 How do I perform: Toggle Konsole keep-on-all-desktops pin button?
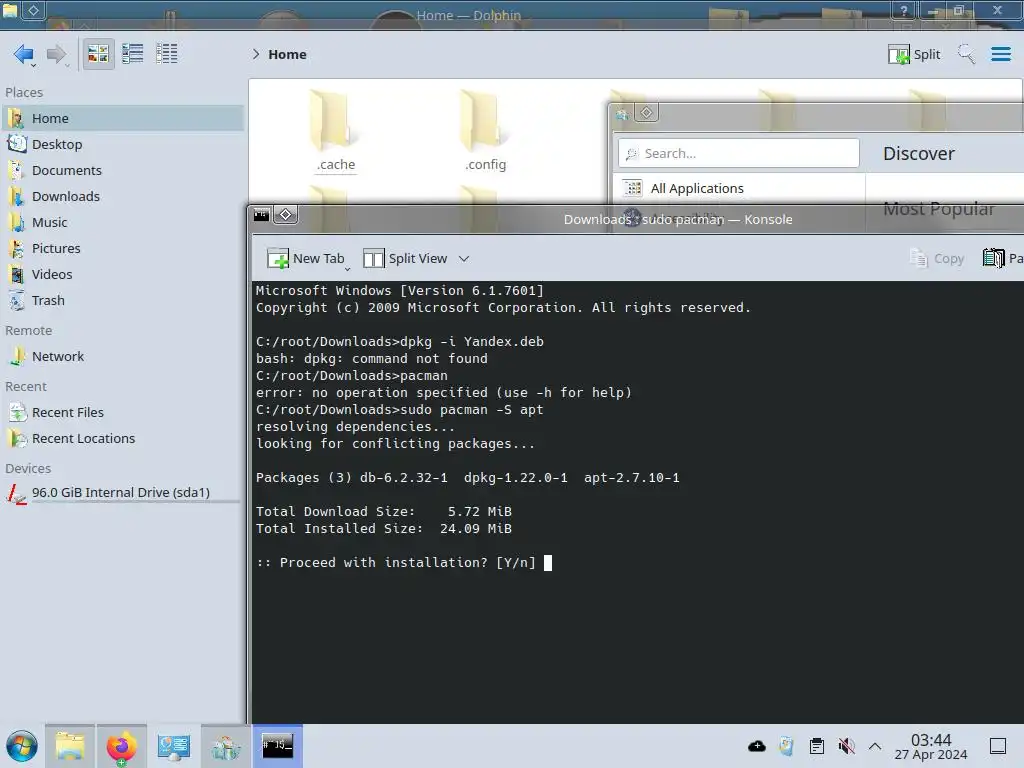(x=285, y=215)
